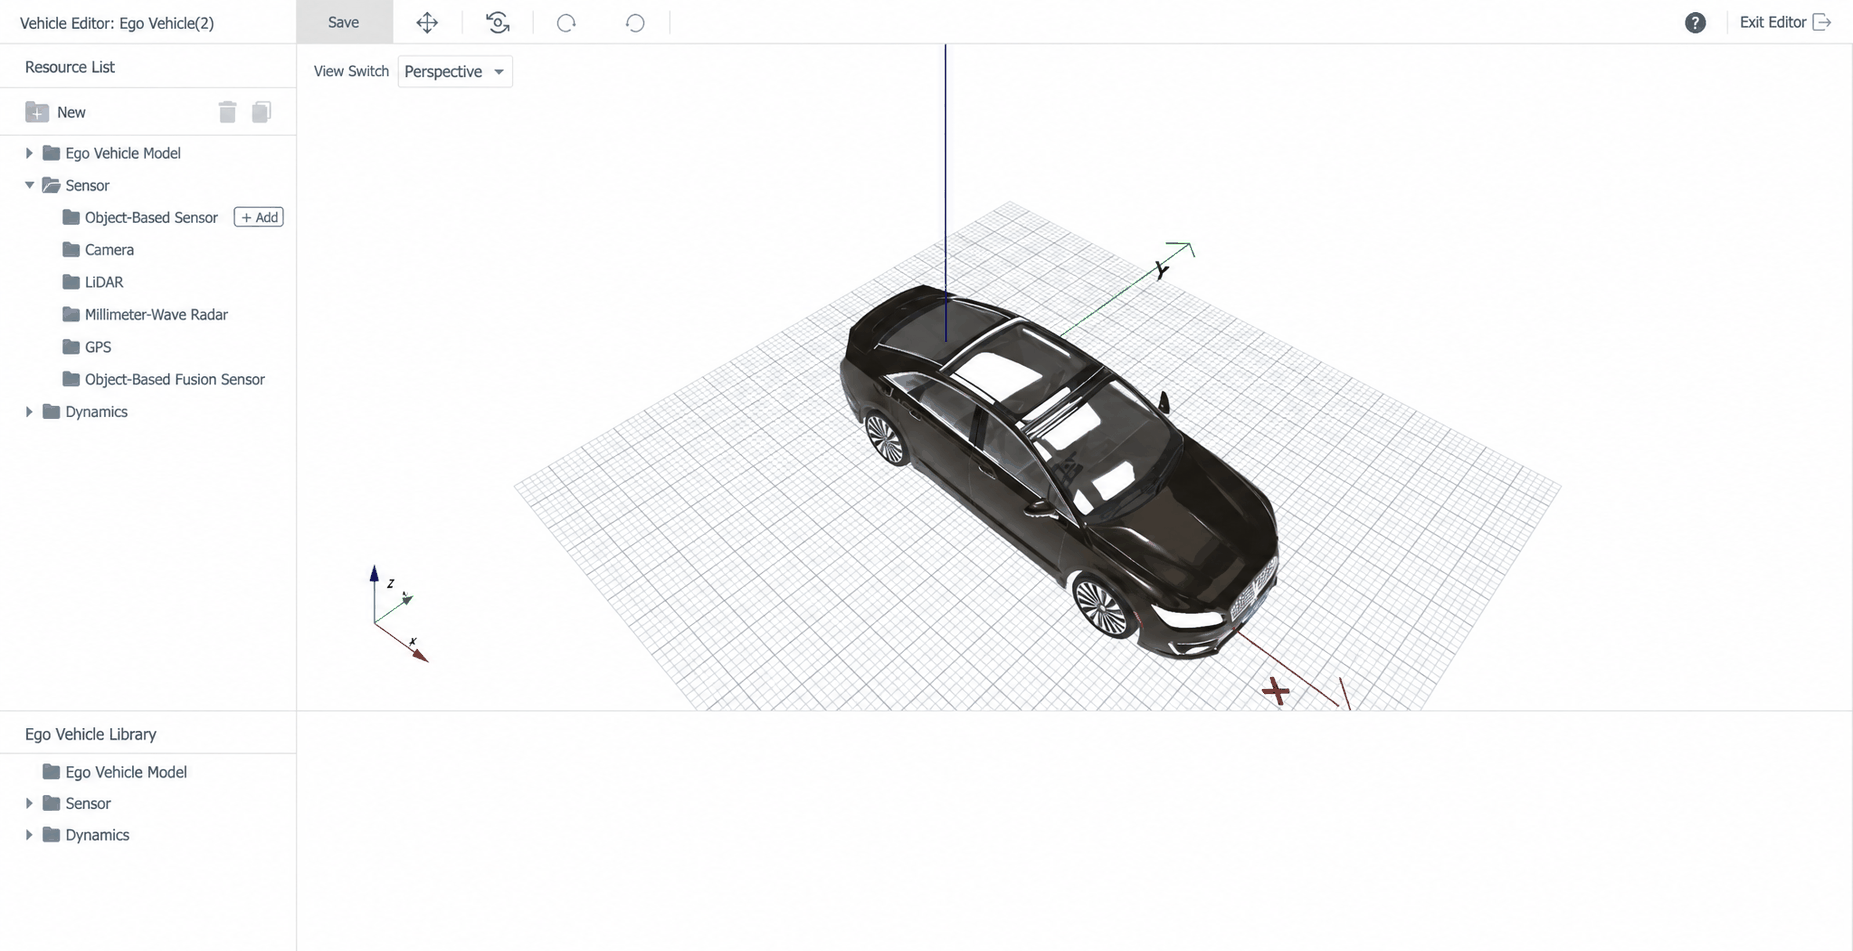Viewport: 1853px width, 951px height.
Task: Click the redo arrow icon
Action: (x=566, y=22)
